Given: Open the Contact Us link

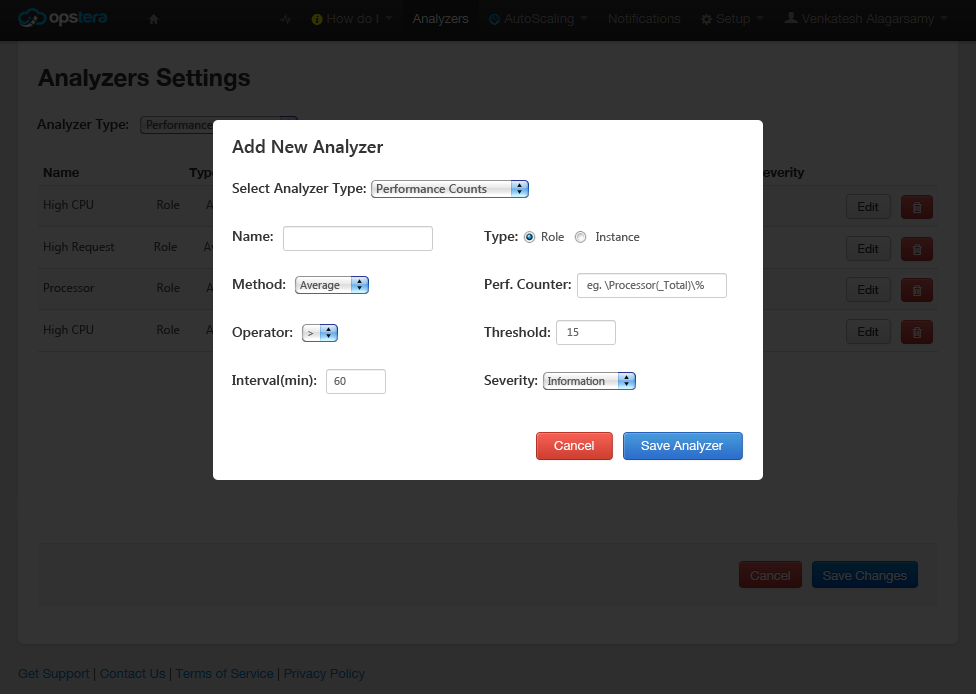Looking at the screenshot, I should point(133,673).
